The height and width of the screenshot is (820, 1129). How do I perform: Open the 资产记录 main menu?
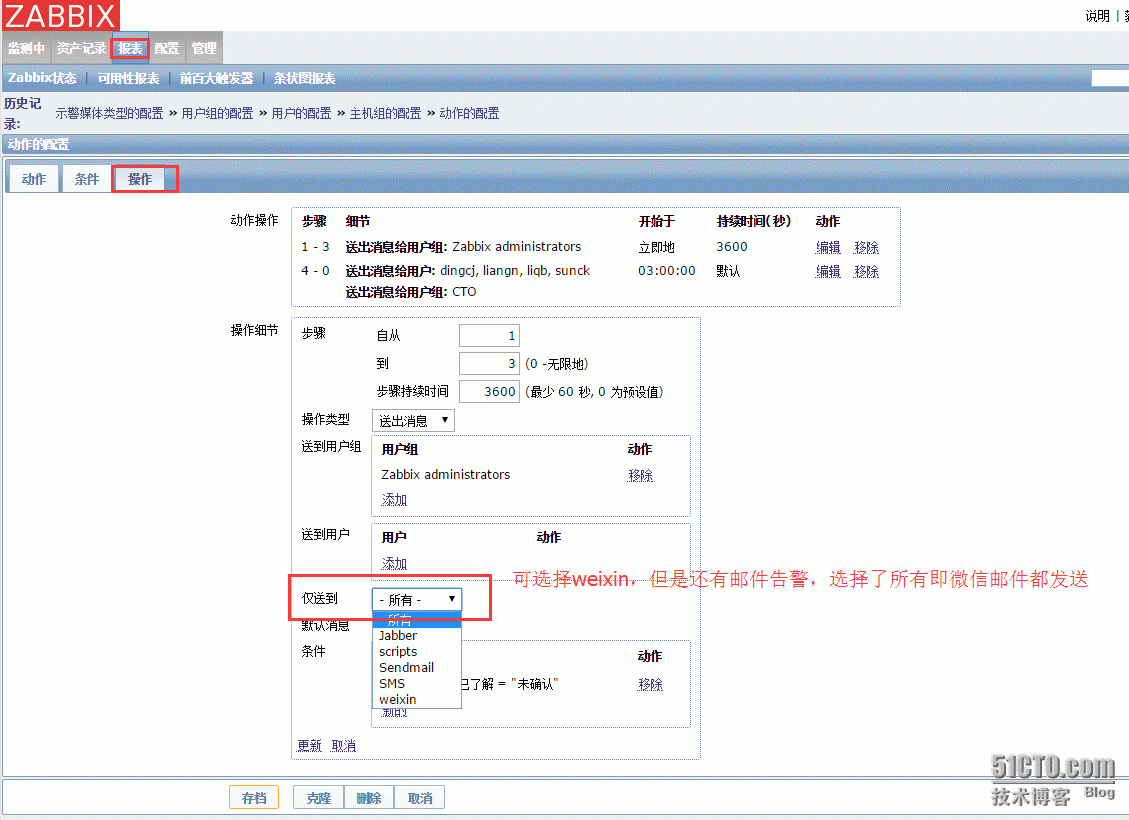pos(81,48)
